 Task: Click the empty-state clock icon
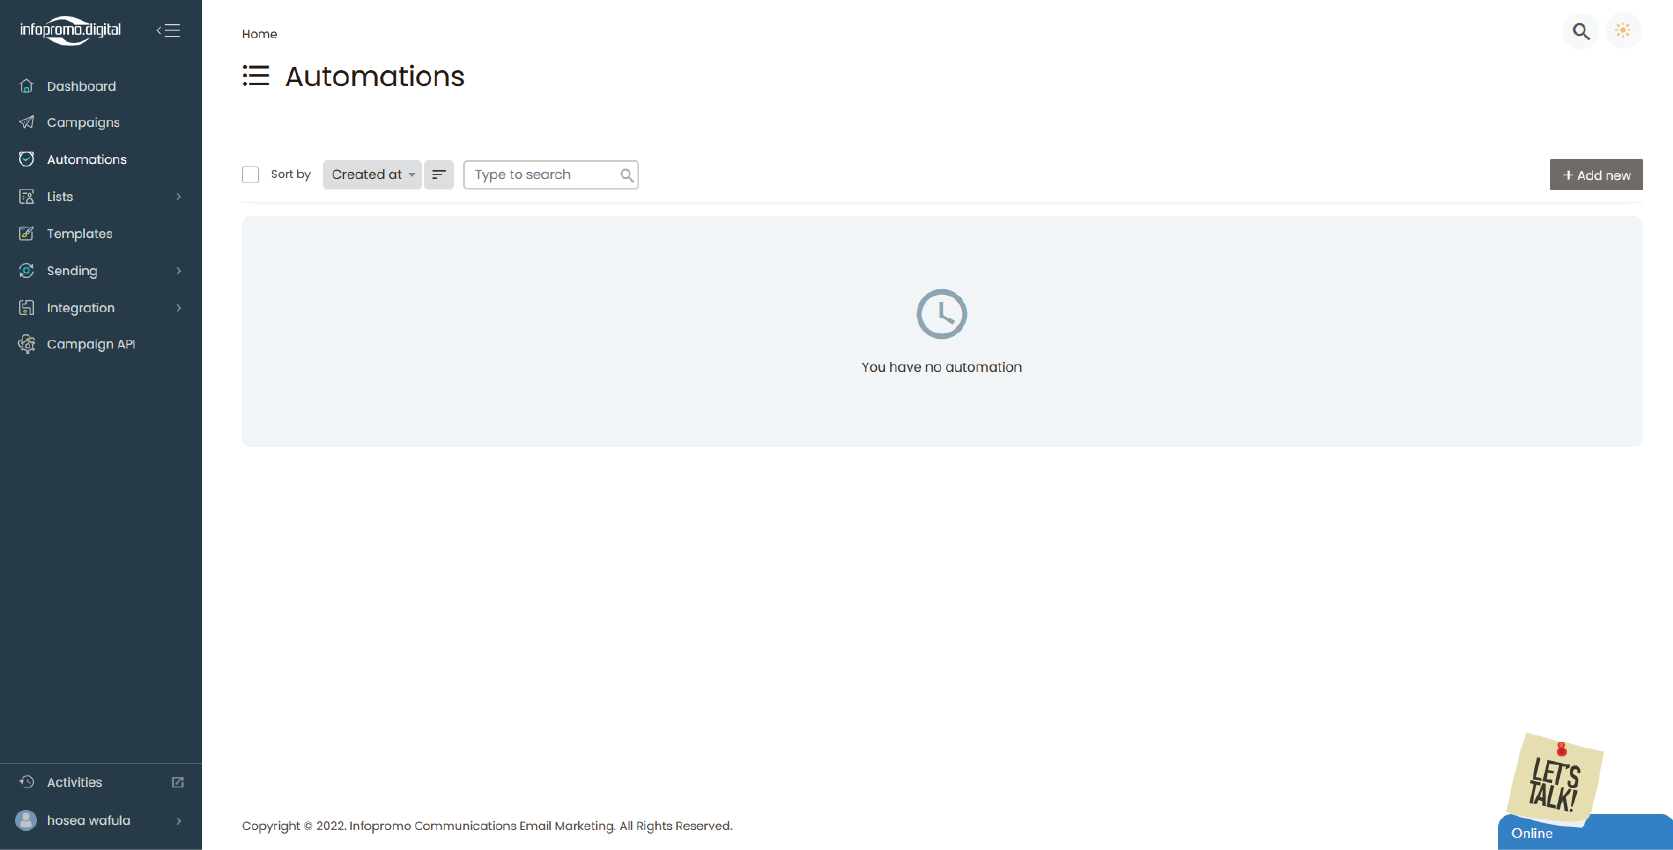tap(942, 314)
